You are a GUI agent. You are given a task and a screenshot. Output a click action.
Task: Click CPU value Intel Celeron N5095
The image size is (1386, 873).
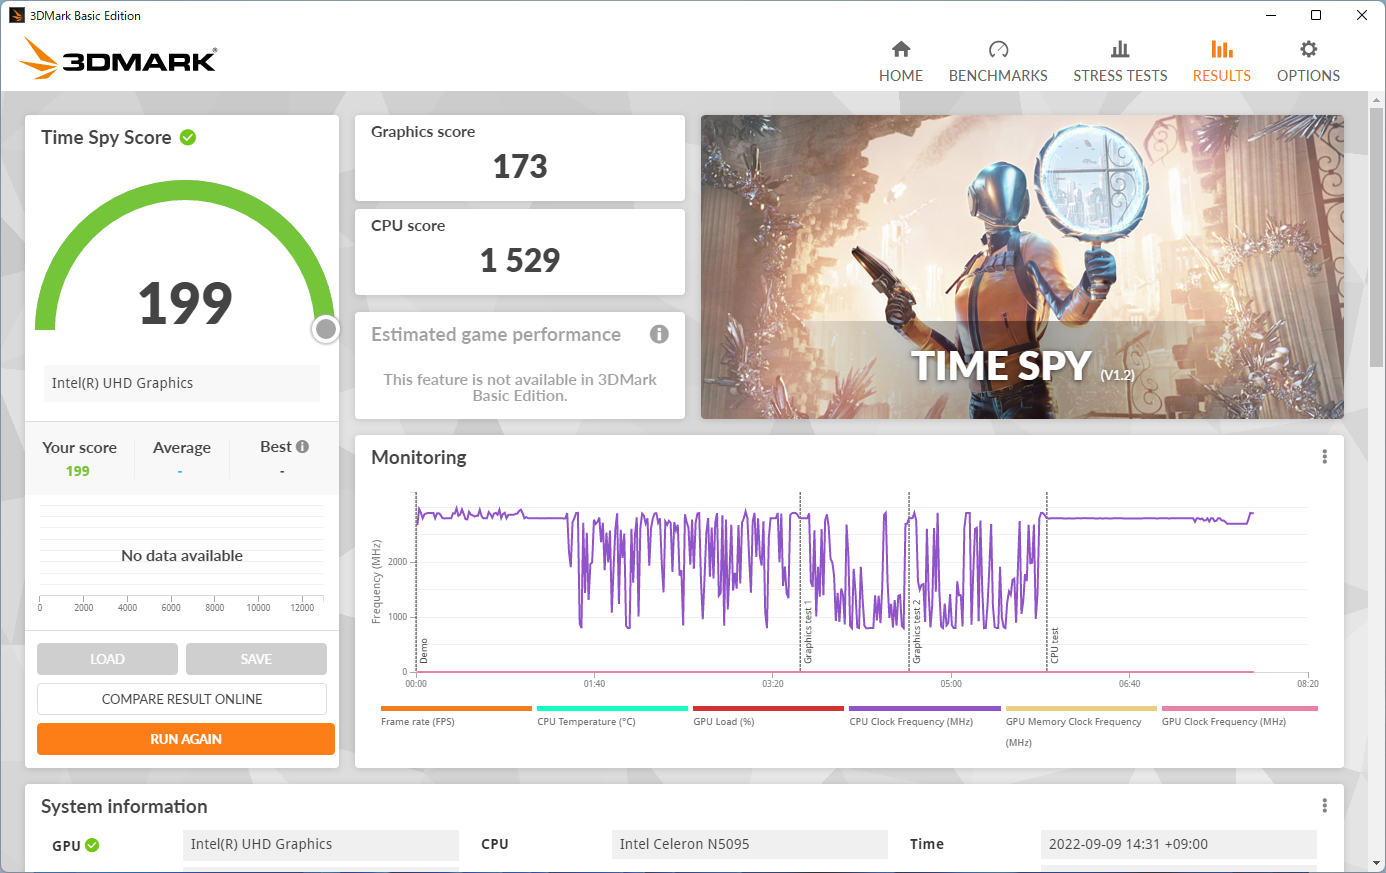point(750,844)
